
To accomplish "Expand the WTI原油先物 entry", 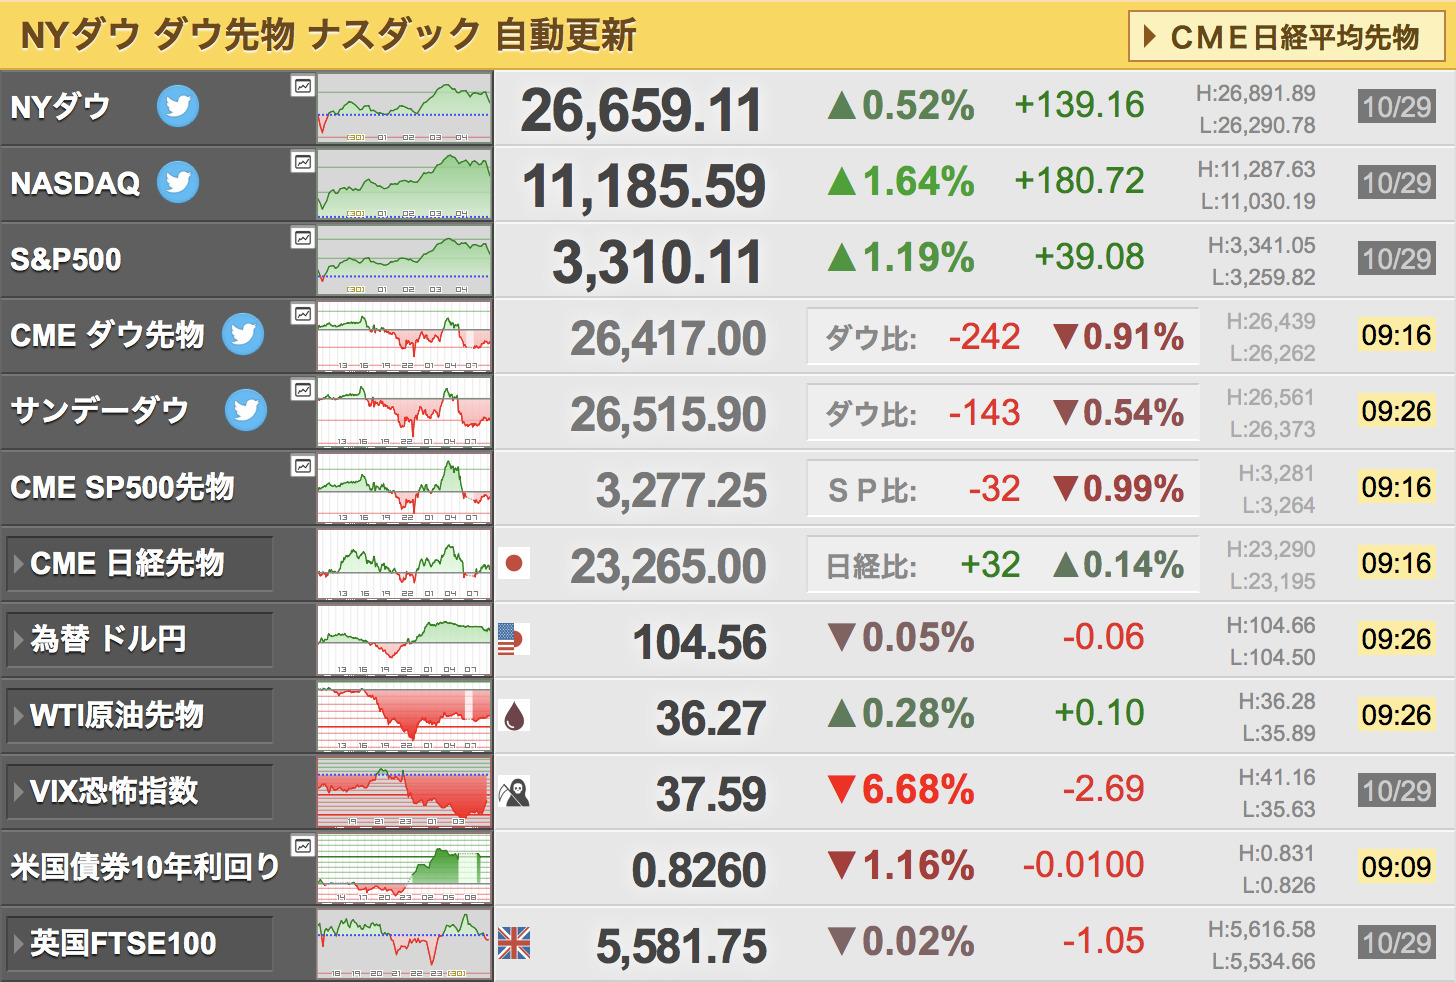I will pyautogui.click(x=140, y=715).
